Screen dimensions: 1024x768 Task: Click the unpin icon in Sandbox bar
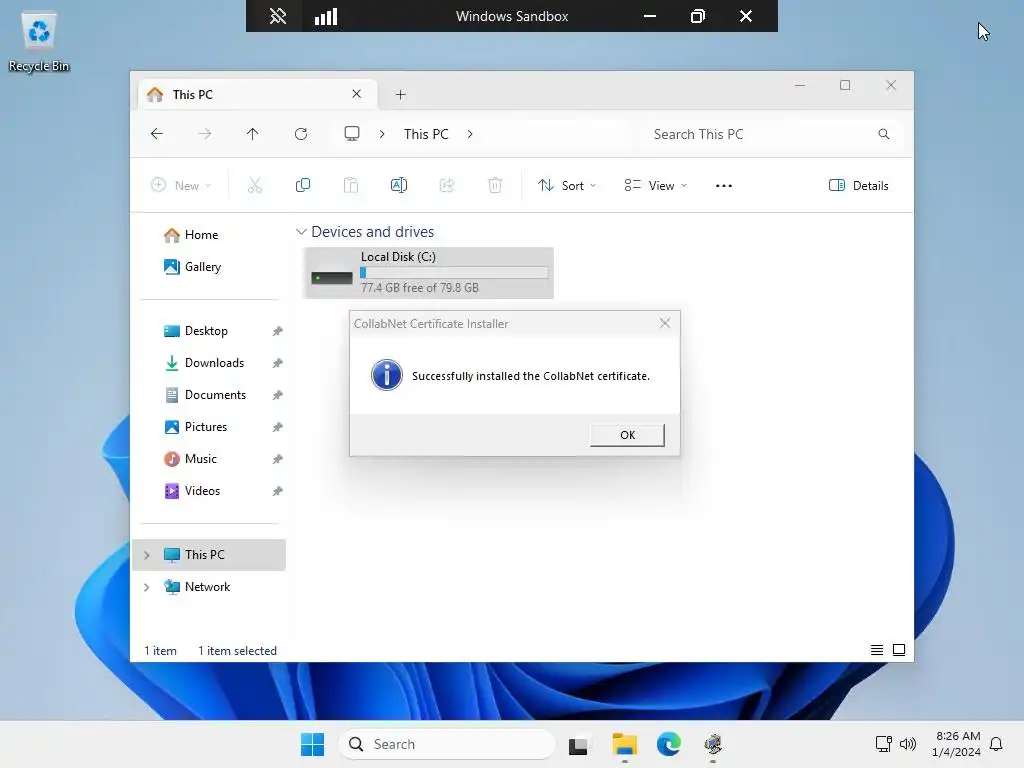278,16
